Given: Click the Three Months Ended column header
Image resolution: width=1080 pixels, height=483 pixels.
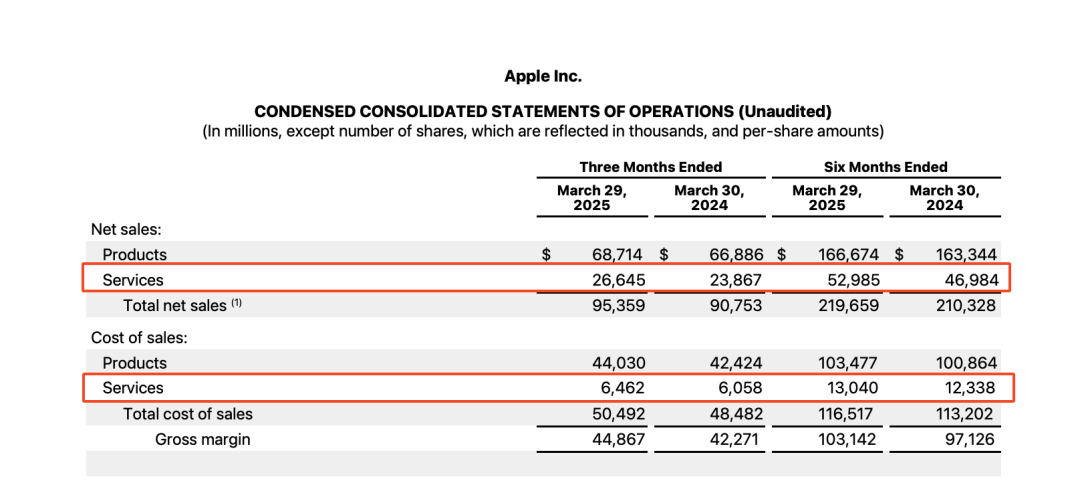Looking at the screenshot, I should 650,167.
